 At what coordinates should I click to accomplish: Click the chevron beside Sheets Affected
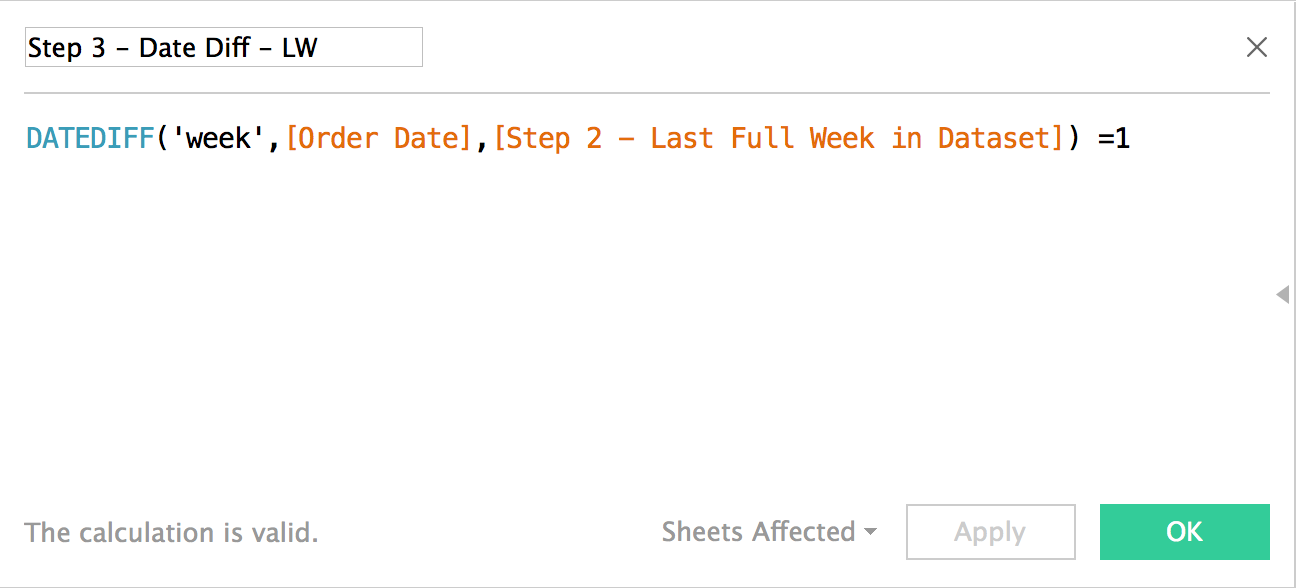click(x=872, y=533)
